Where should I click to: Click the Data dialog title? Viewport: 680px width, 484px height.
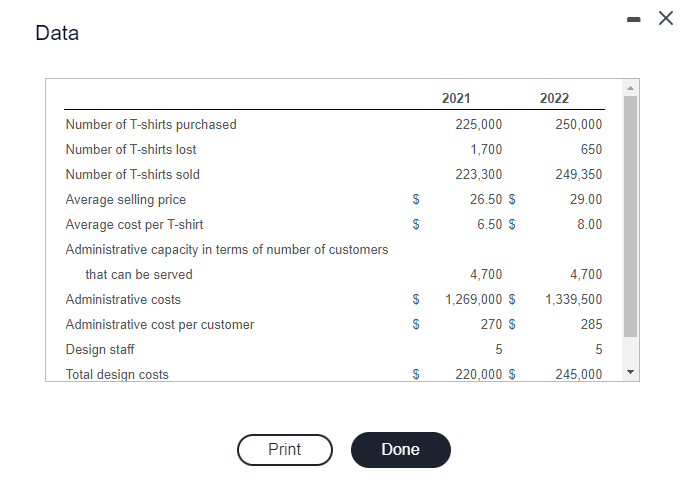pos(57,33)
